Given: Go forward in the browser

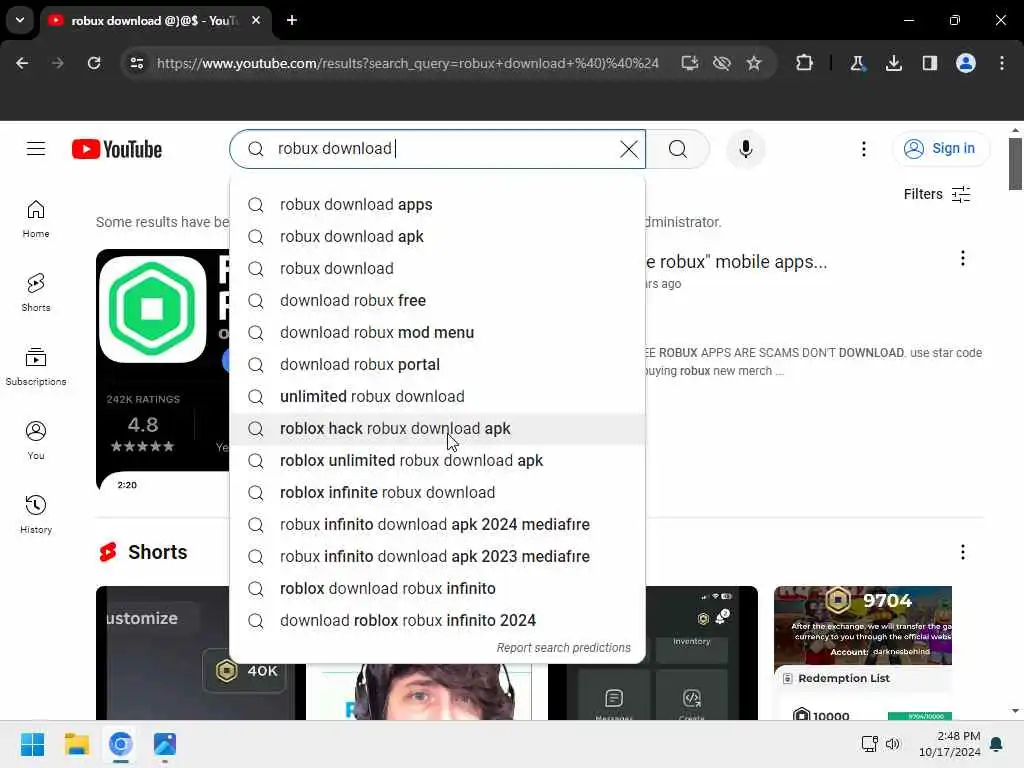Looking at the screenshot, I should (57, 63).
